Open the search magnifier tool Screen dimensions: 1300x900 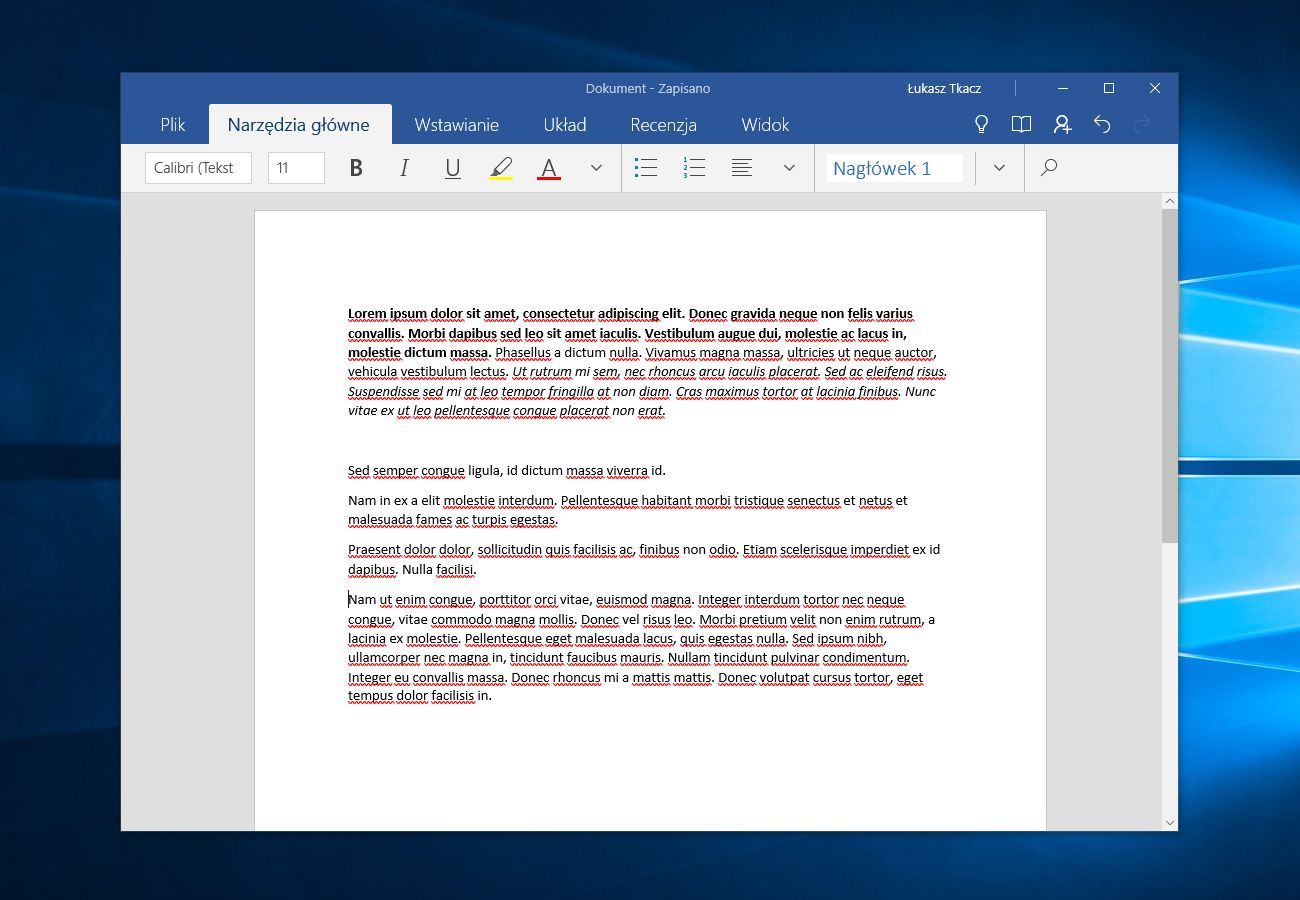click(1048, 168)
